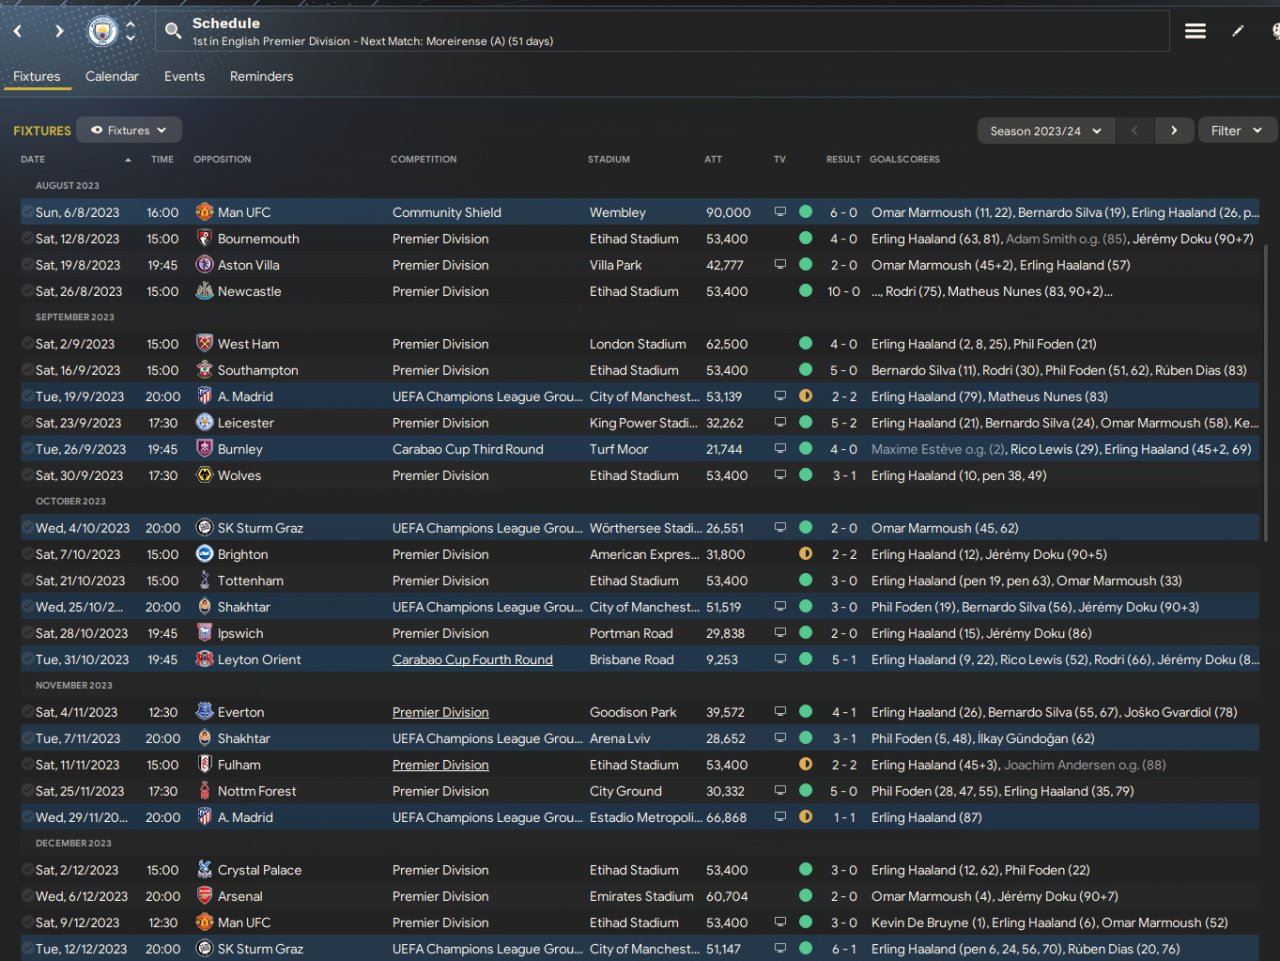1280x961 pixels.
Task: Go forward using the right arrow
Action: pyautogui.click(x=59, y=31)
